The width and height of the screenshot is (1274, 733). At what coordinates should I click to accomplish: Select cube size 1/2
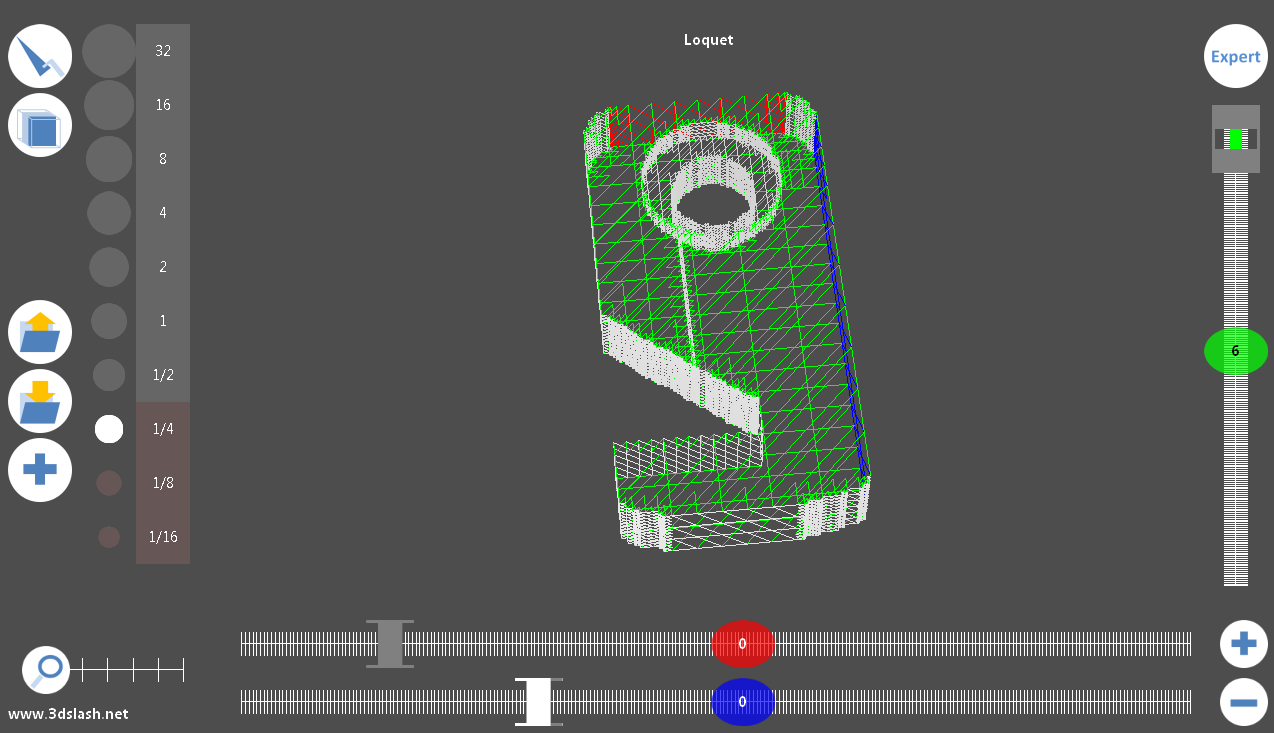tap(162, 375)
